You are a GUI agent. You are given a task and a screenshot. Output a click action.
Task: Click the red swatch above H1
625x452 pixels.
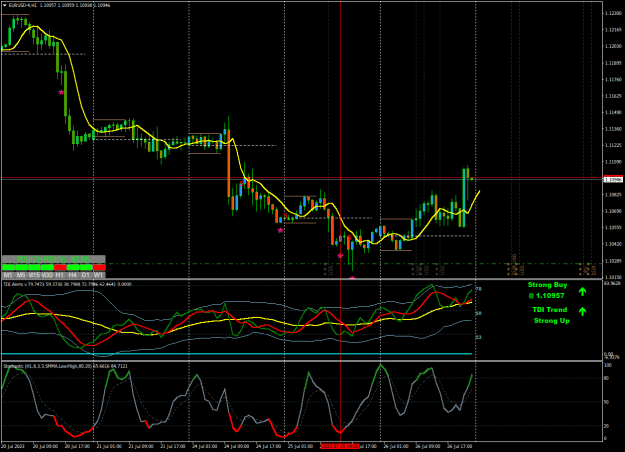(x=60, y=267)
